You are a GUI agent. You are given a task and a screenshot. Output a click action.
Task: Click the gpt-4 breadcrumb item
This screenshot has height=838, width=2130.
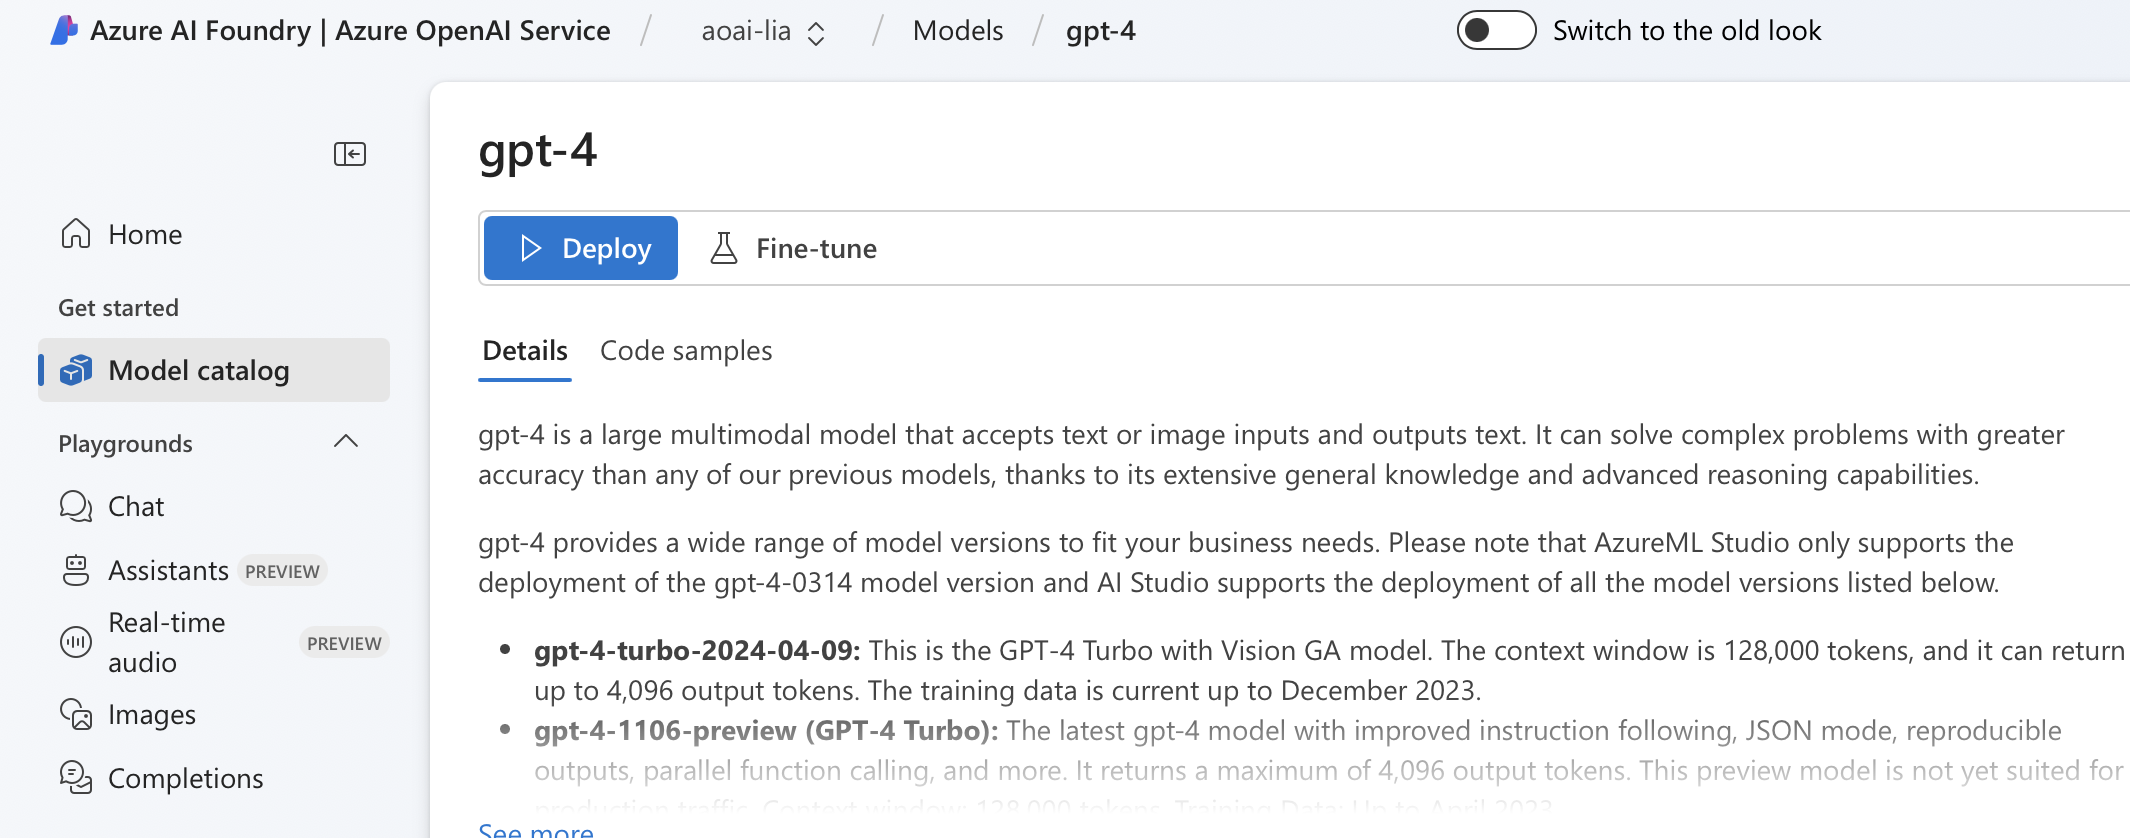click(1101, 31)
